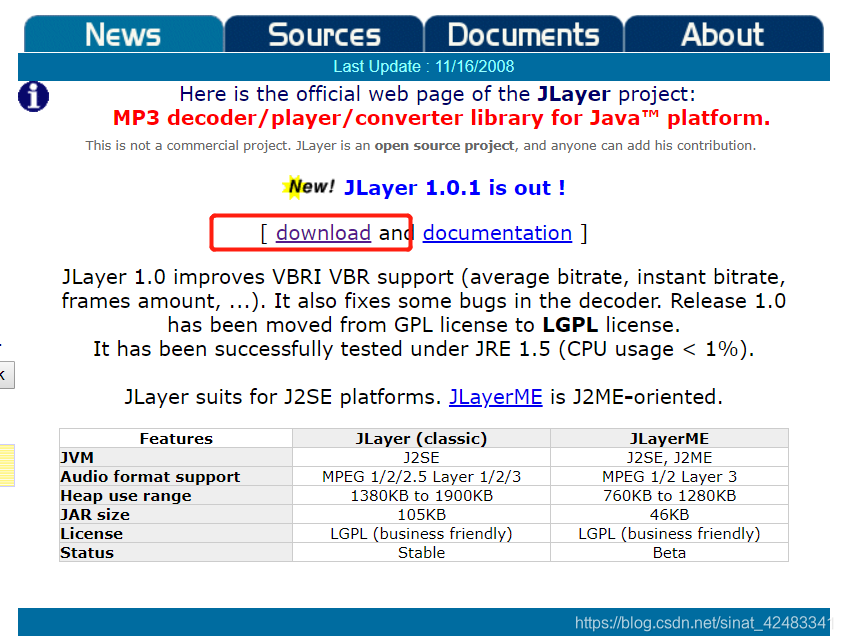This screenshot has width=843, height=642.
Task: Collapse the sidebar with the left-edge arrow
Action: coord(7,375)
